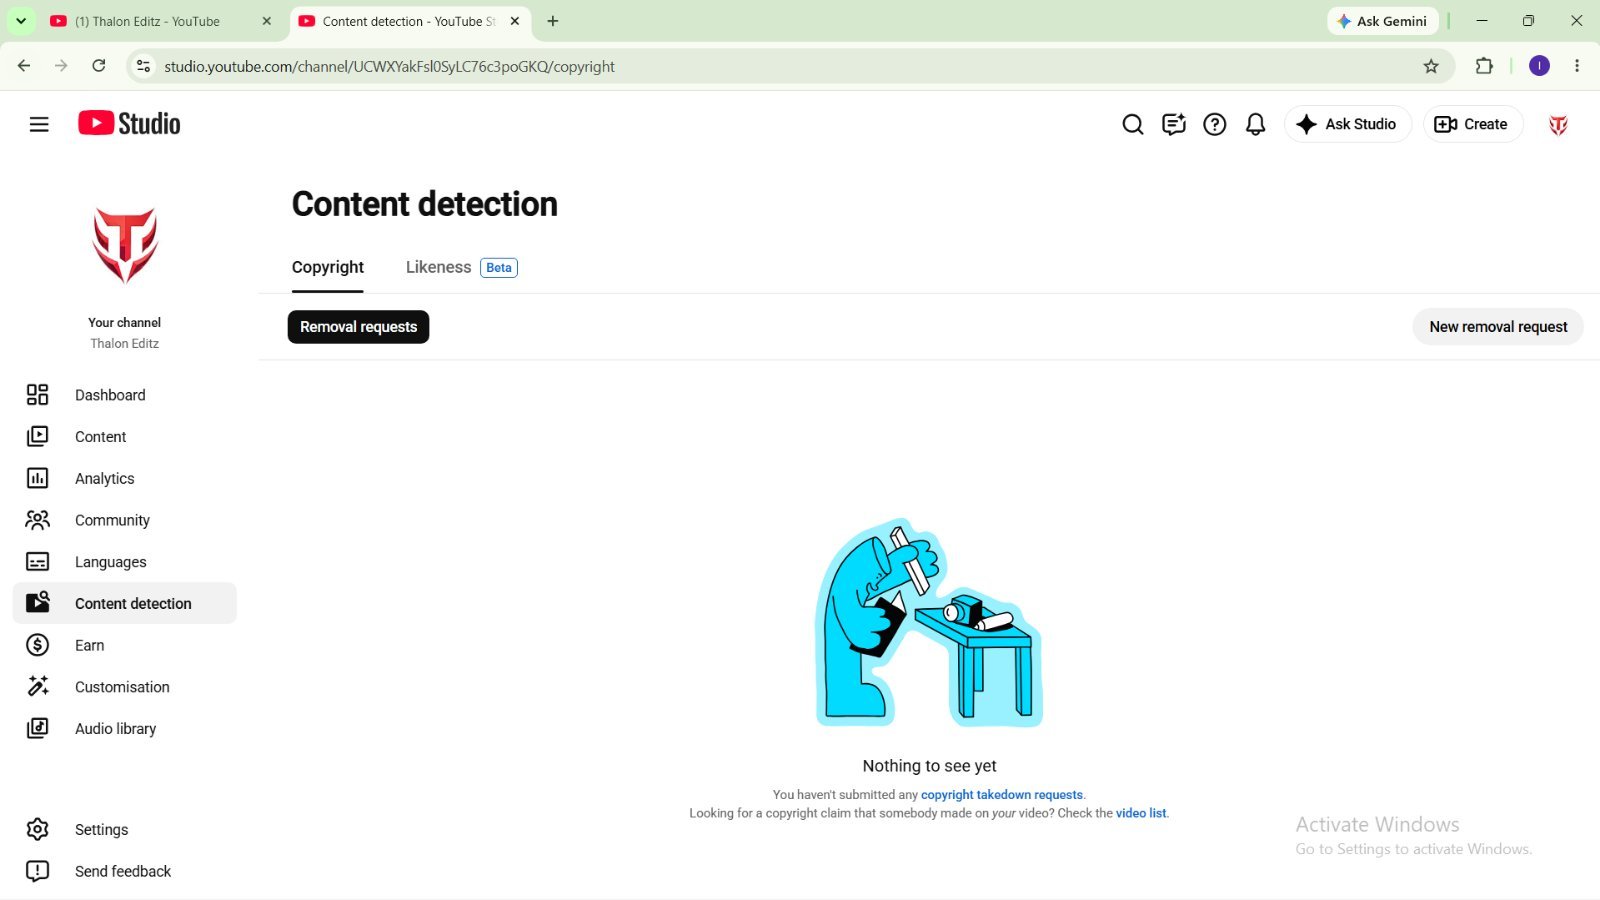
Task: Open Content in the sidebar
Action: 125,437
